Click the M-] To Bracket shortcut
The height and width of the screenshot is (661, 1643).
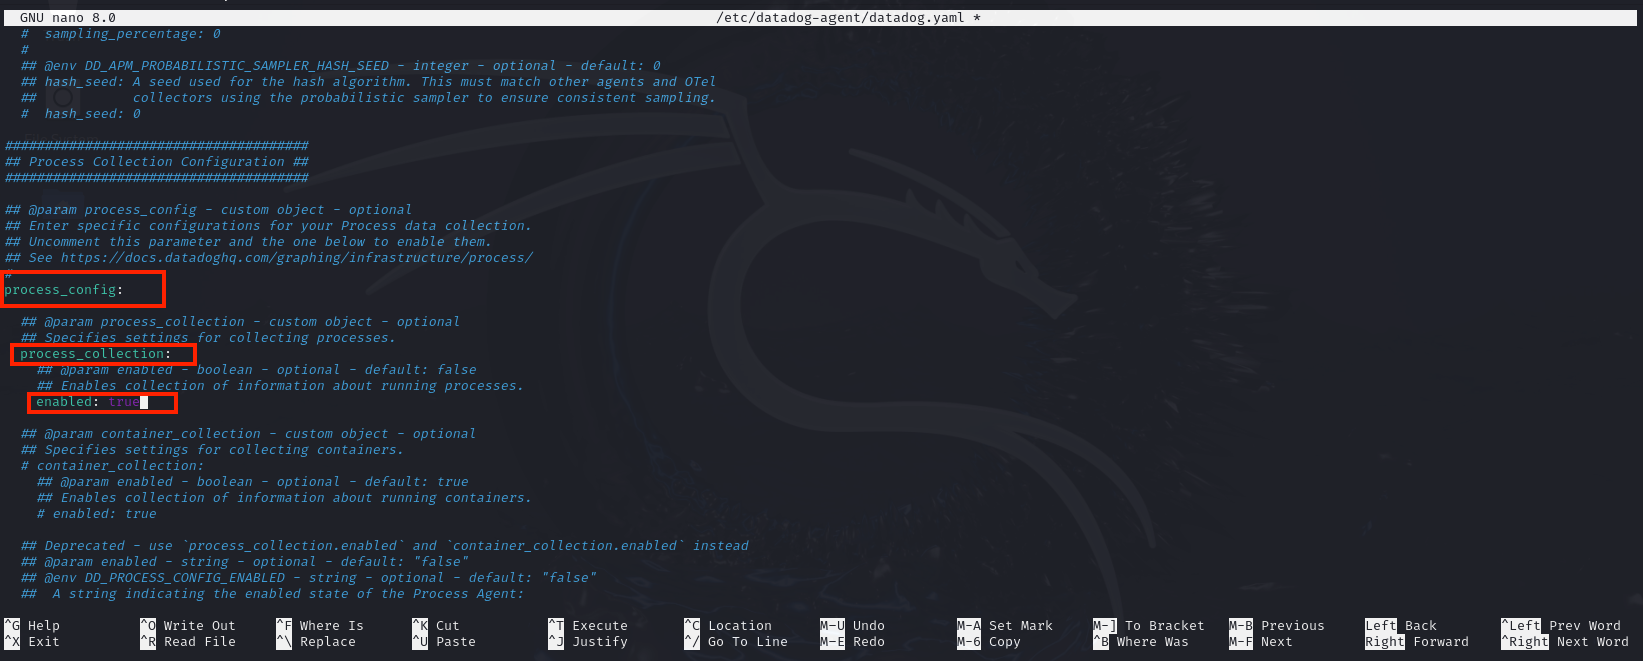point(1148,626)
